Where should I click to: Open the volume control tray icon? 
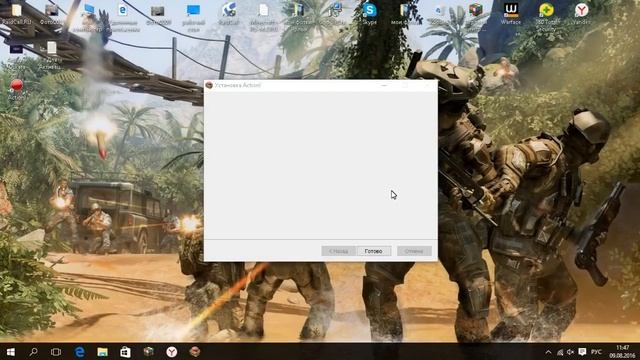point(570,352)
